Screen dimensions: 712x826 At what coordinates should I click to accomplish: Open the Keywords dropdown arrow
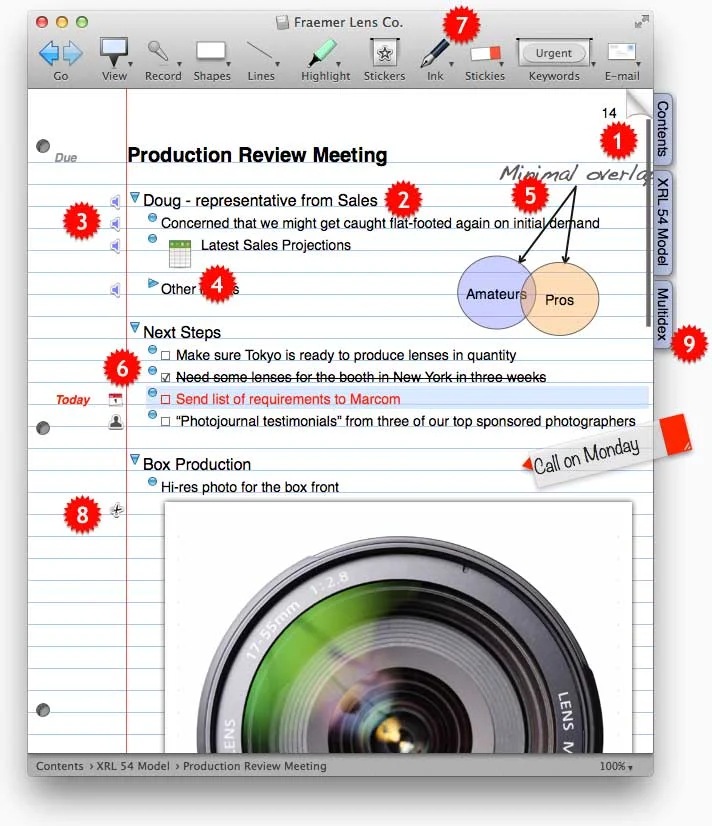pyautogui.click(x=594, y=64)
